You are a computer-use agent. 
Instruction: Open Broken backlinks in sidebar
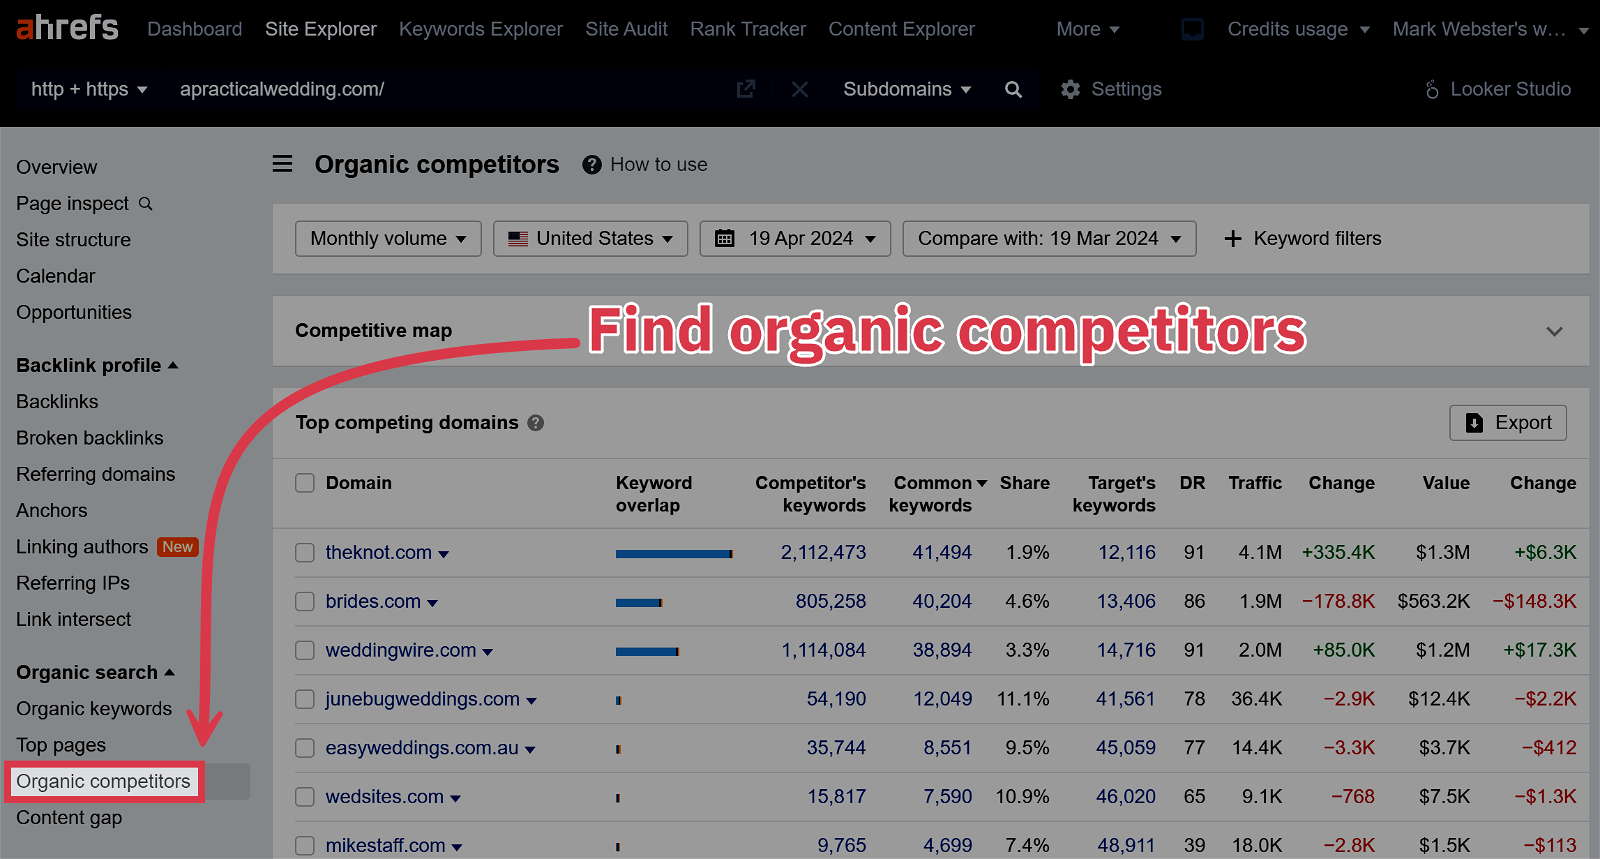click(x=90, y=438)
